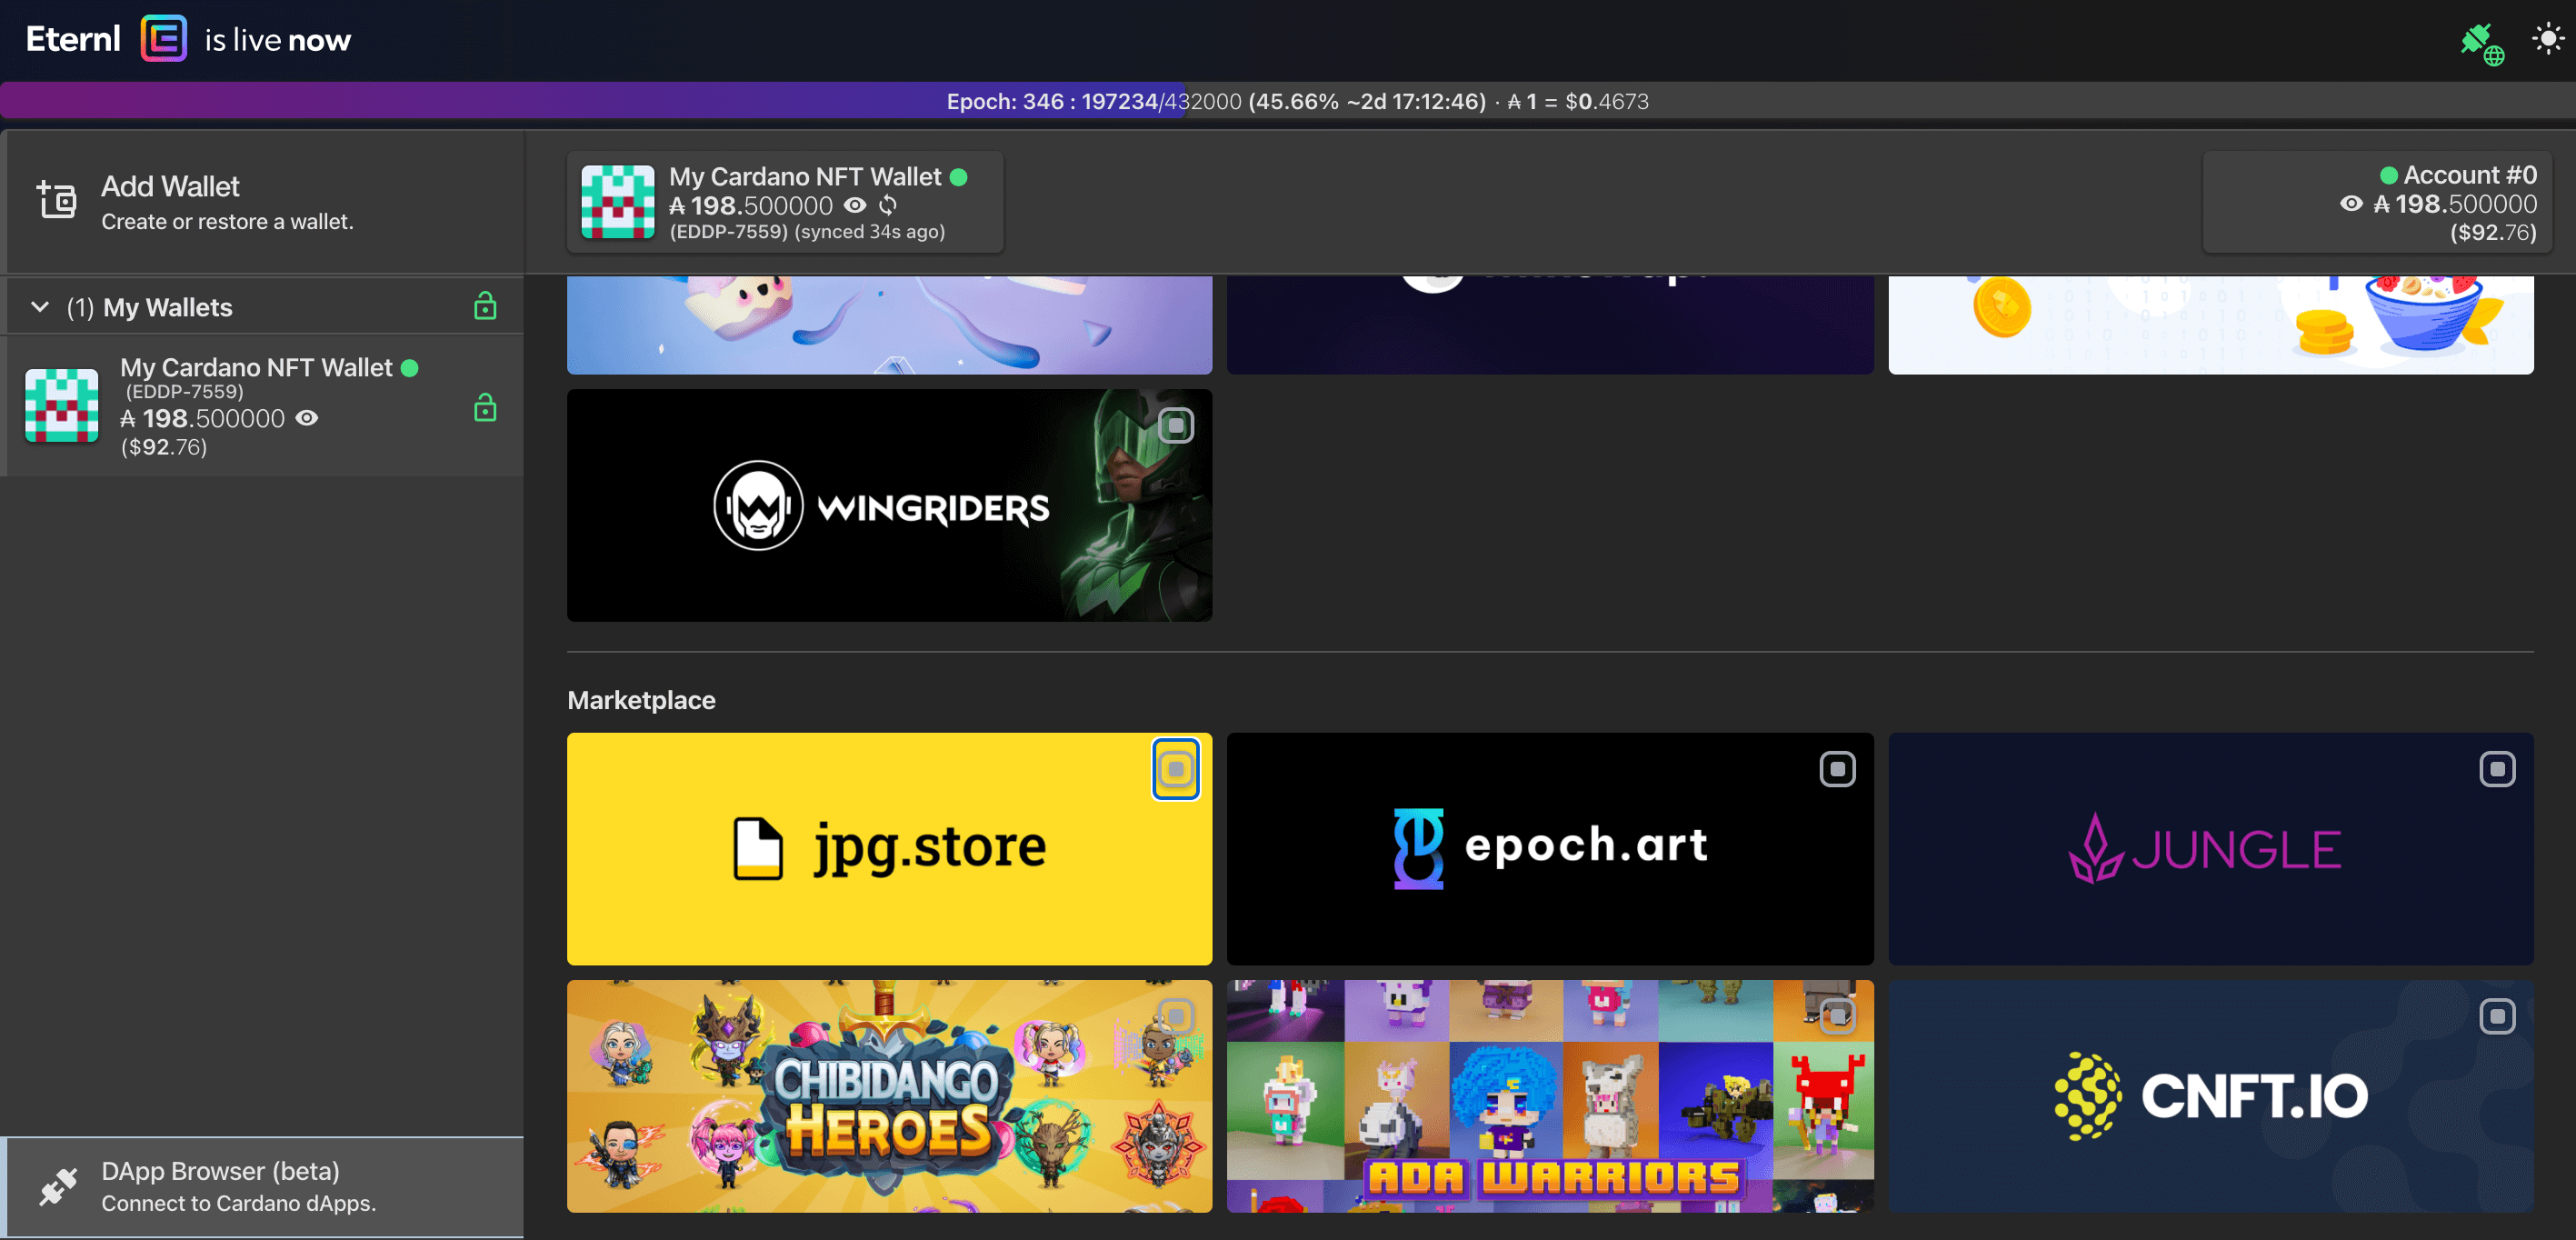This screenshot has width=2576, height=1240.
Task: Open the My Cardano NFT Wallet top card
Action: (785, 202)
